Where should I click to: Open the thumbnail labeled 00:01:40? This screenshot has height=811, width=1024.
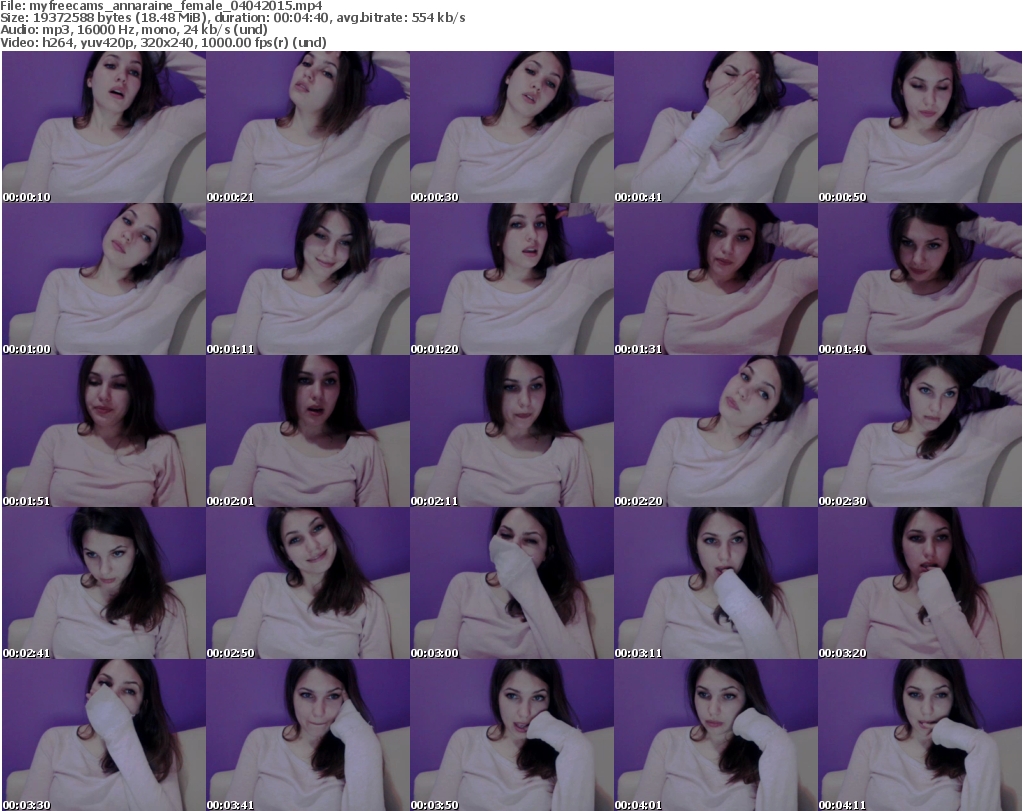920,279
